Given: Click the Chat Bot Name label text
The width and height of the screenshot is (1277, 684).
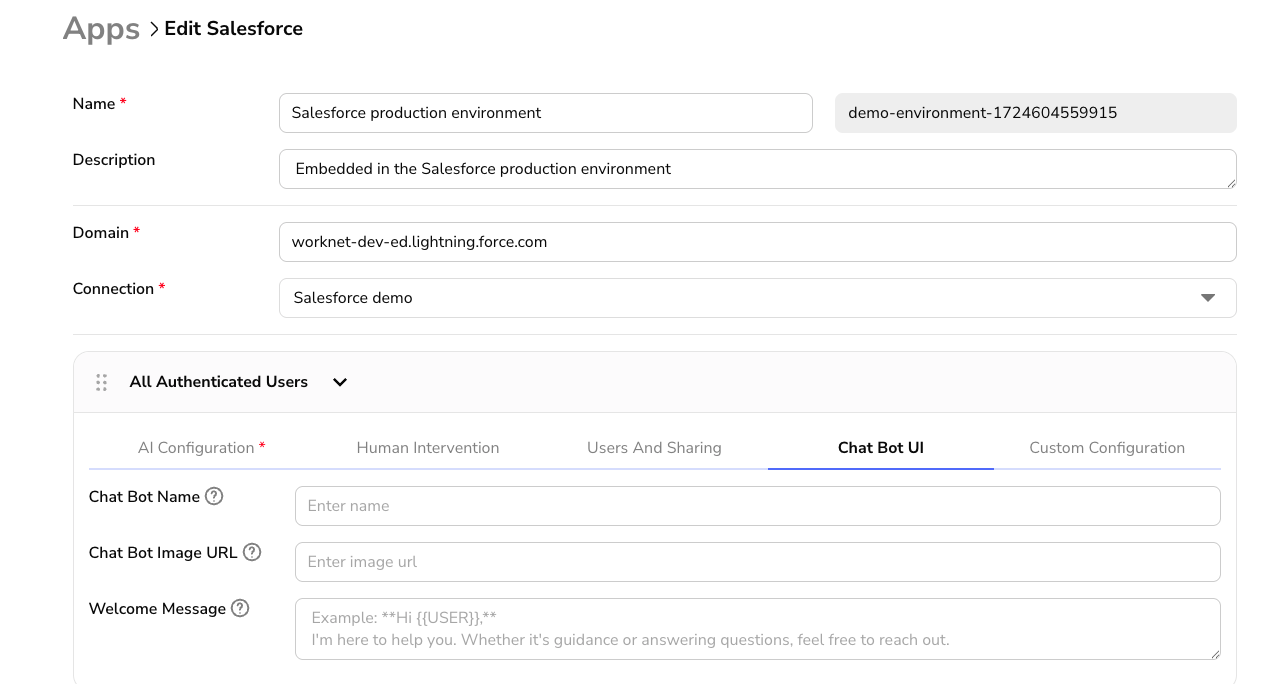Looking at the screenshot, I should pyautogui.click(x=144, y=497).
